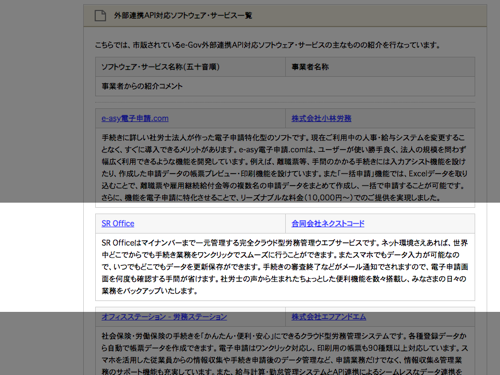Click the 事業者からの紹介コメント header cell
Screen dimensions: 500x375
285,86
